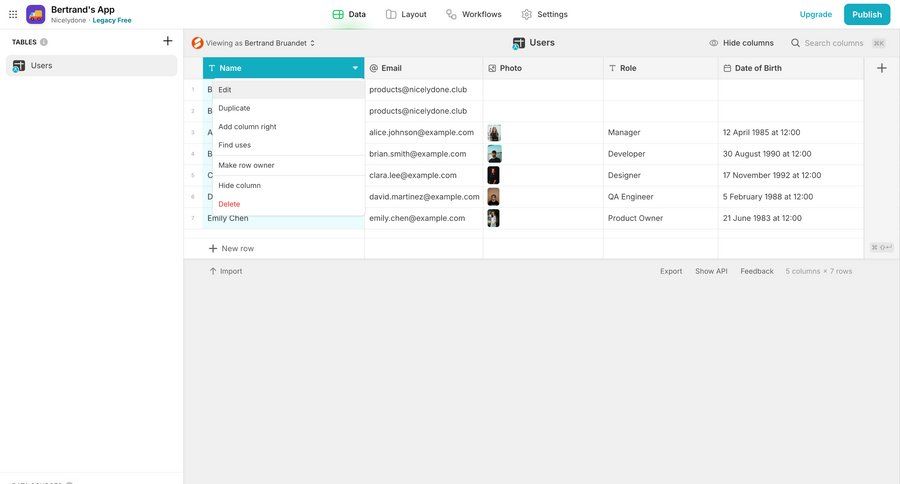Click the Tables info icon
The image size is (900, 484).
tap(44, 42)
